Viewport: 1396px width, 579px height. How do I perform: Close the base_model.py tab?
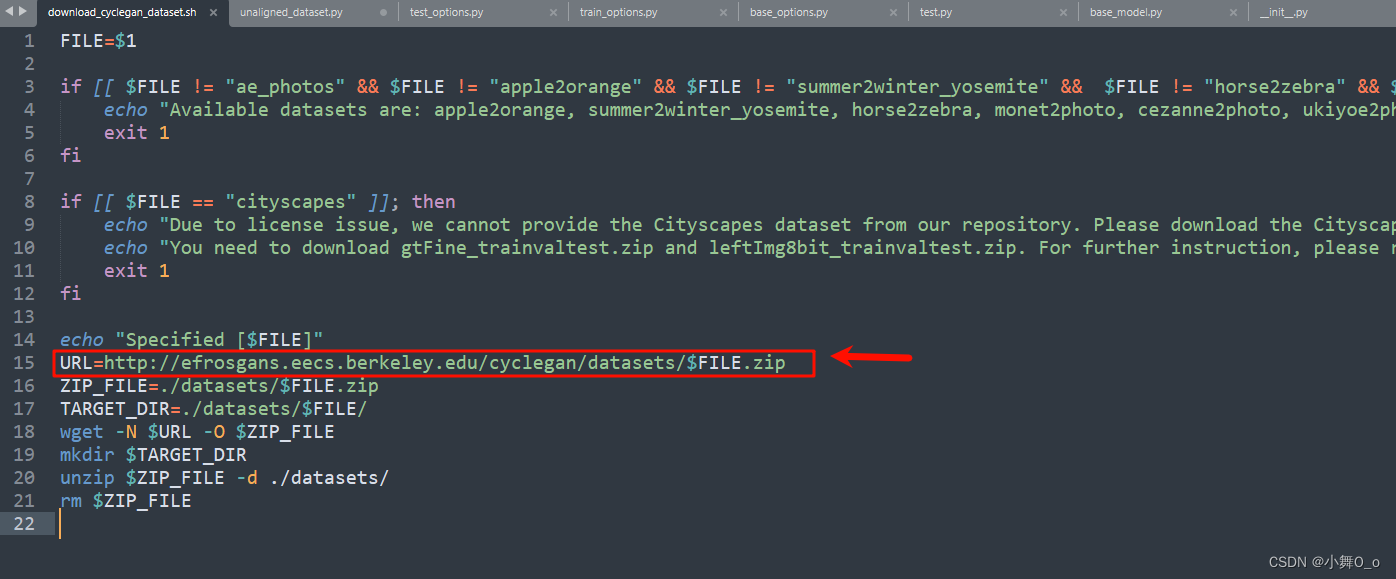coord(1233,13)
